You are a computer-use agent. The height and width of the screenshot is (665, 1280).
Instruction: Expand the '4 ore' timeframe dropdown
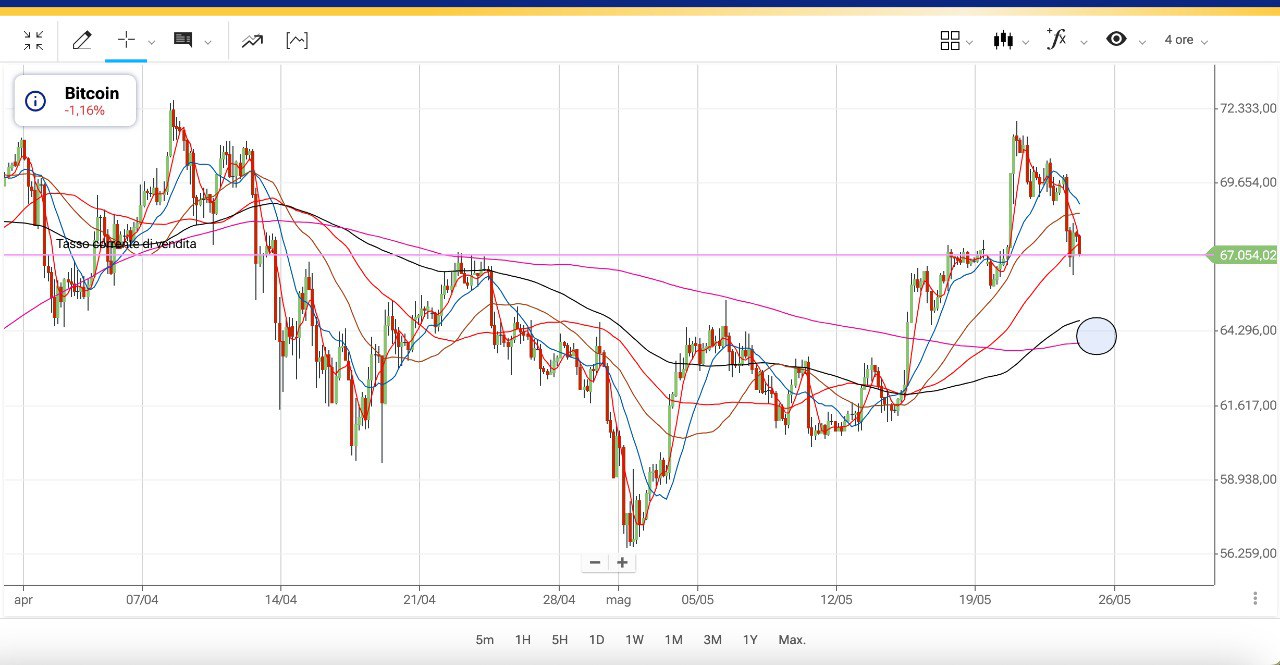[1186, 41]
